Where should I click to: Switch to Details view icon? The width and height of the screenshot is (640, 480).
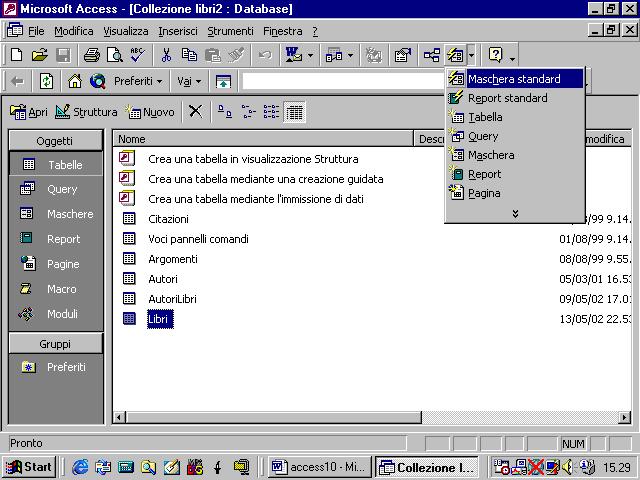click(x=294, y=111)
